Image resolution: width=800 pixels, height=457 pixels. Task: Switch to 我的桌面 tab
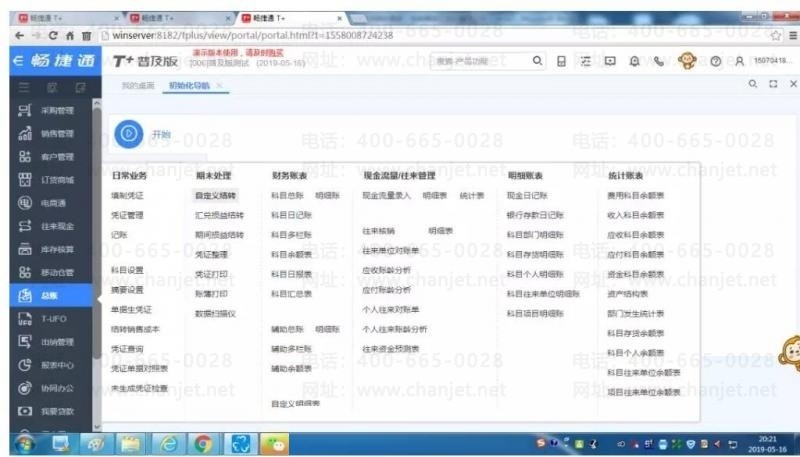[138, 85]
